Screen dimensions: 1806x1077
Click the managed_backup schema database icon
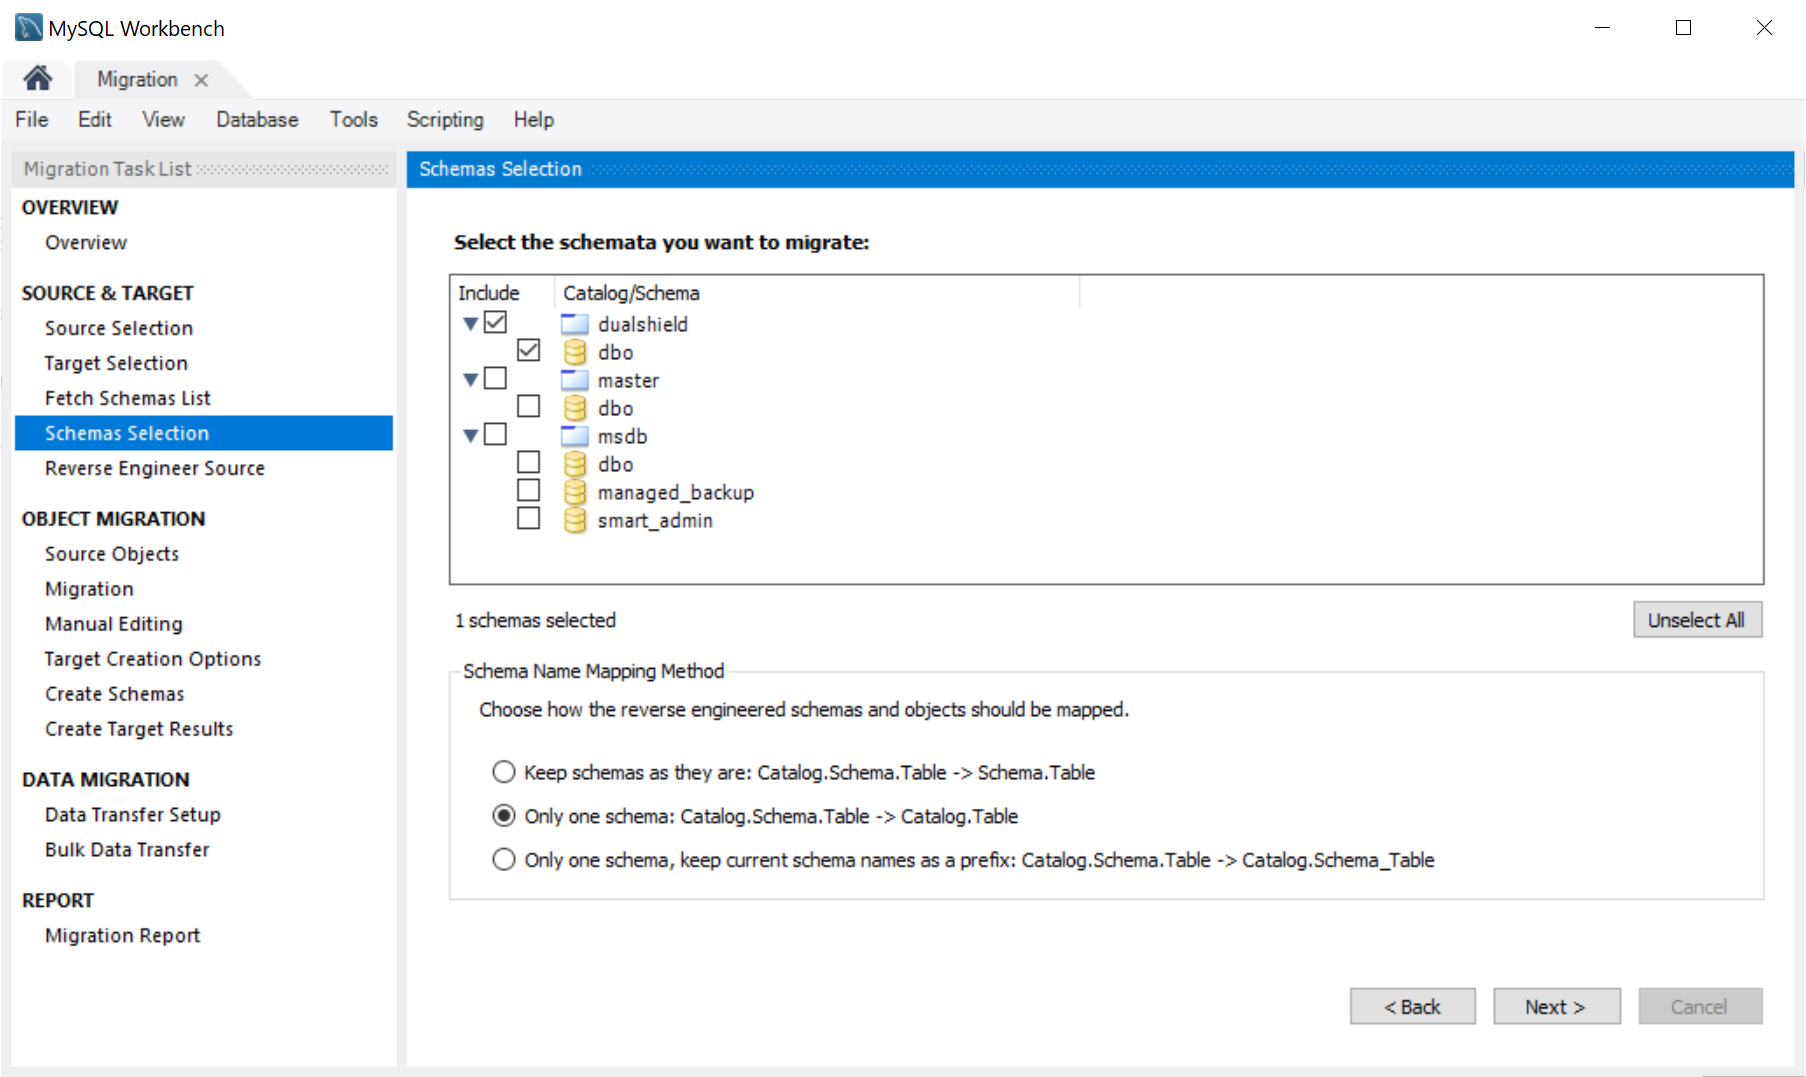click(574, 492)
